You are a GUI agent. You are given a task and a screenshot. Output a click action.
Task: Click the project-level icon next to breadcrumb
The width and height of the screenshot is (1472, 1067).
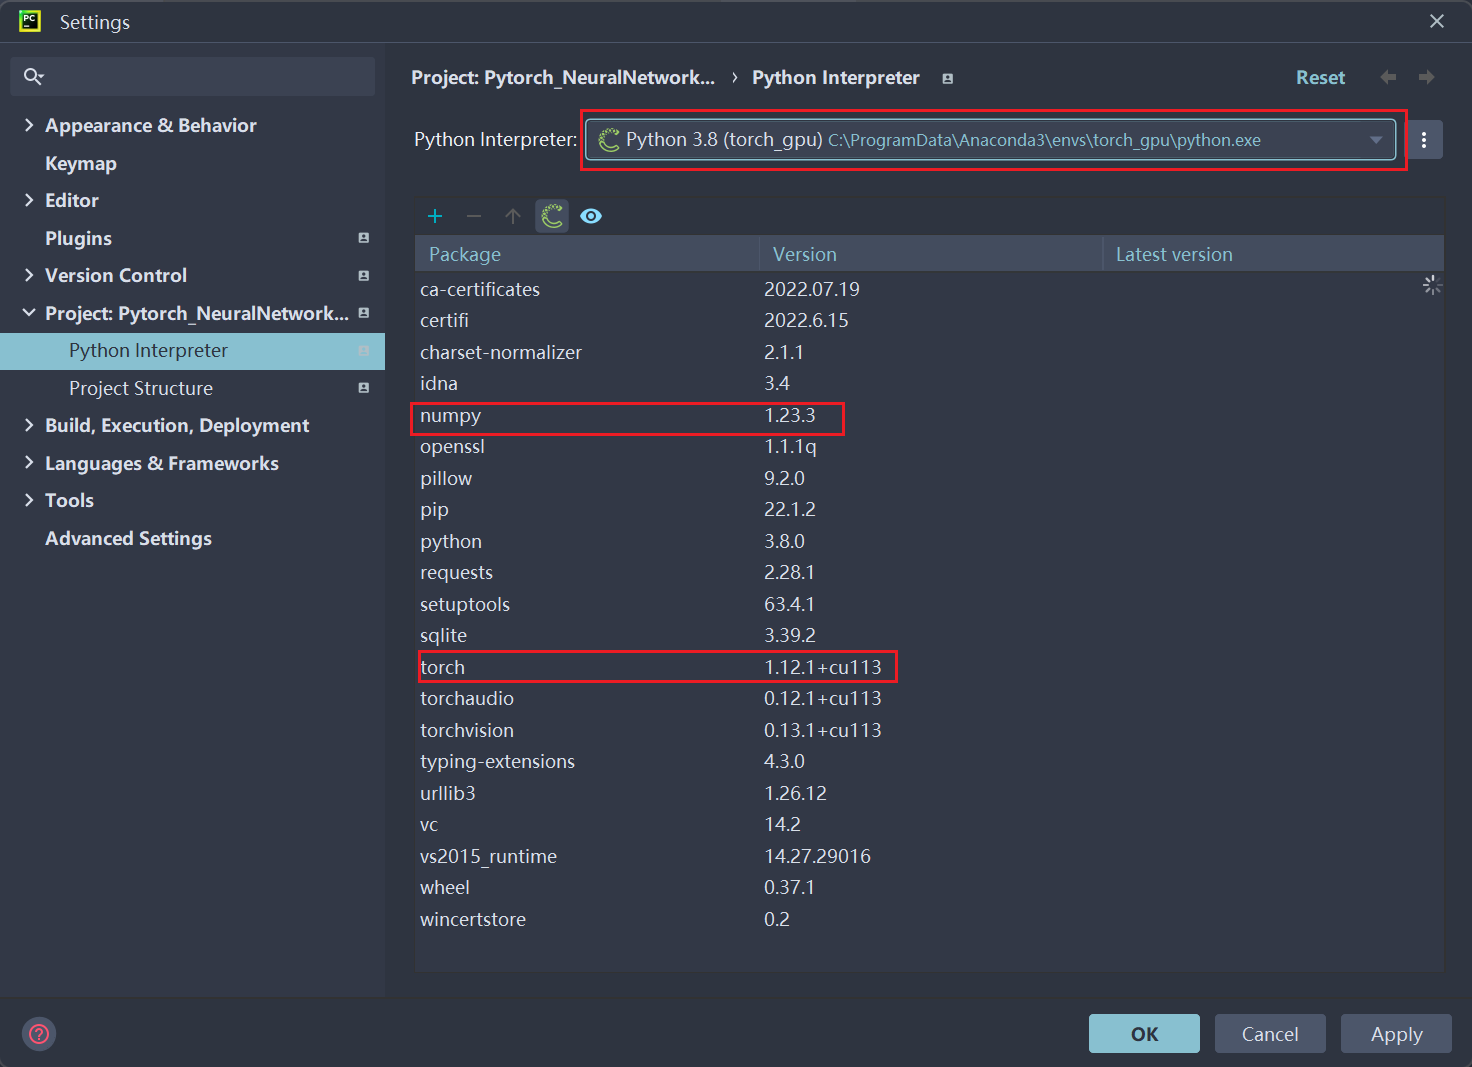coord(947,78)
